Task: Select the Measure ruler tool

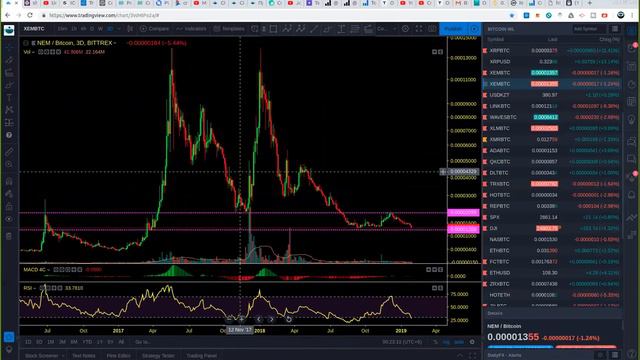Action: pyautogui.click(x=9, y=152)
